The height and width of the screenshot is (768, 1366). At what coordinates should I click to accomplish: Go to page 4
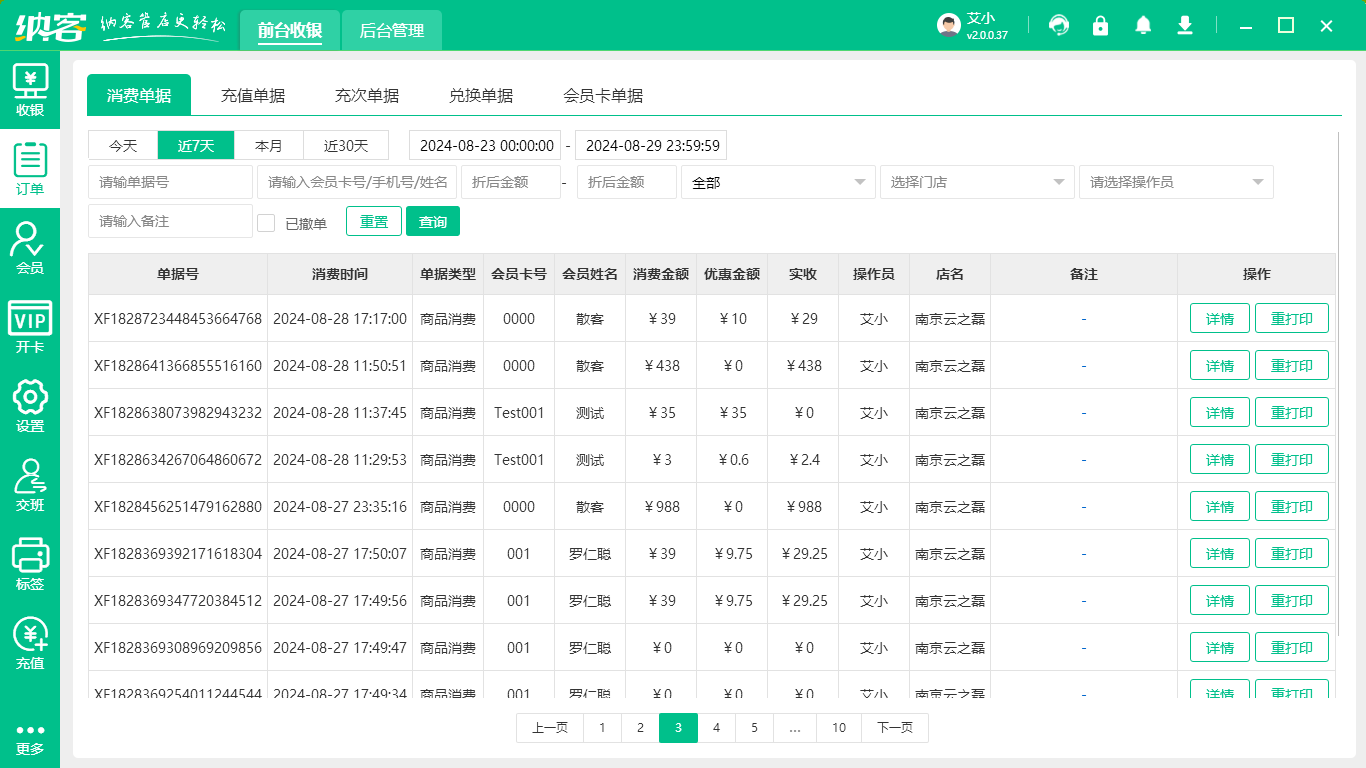point(716,728)
